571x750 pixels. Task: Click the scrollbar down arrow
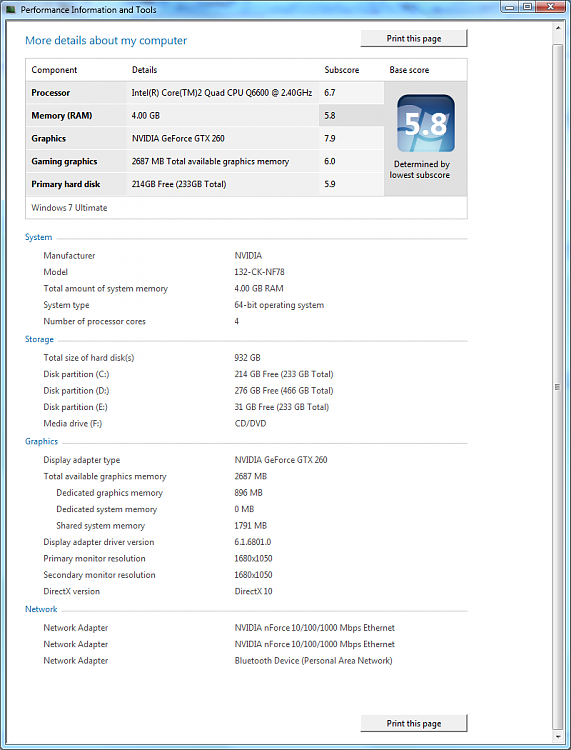point(558,736)
